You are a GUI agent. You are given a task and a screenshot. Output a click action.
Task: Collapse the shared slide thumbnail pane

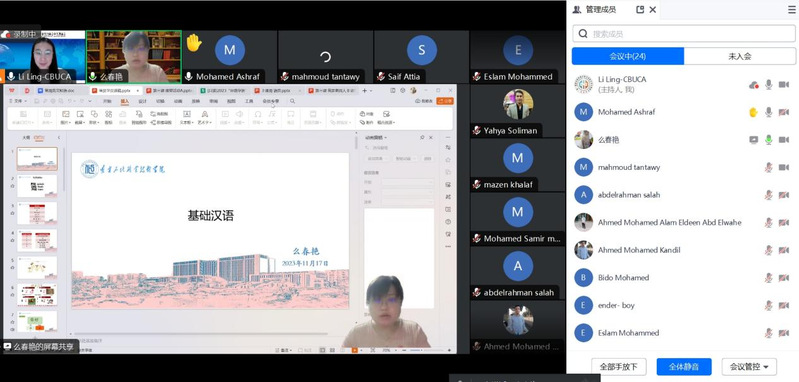pos(59,138)
